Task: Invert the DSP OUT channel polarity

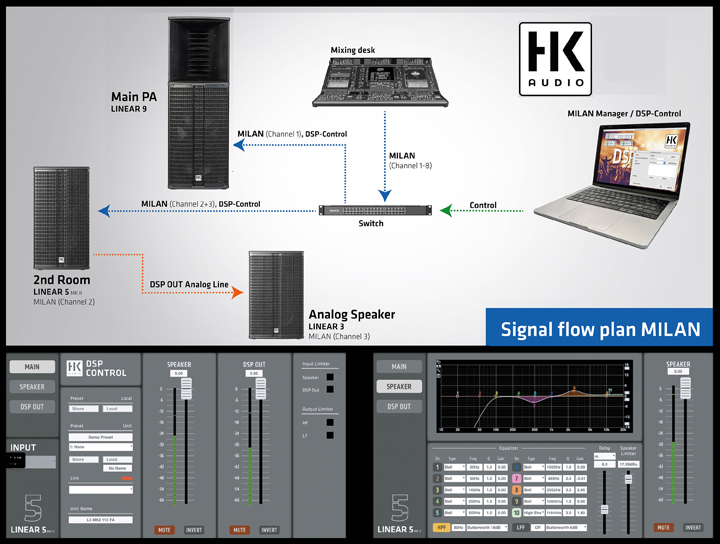Action: coord(269,530)
